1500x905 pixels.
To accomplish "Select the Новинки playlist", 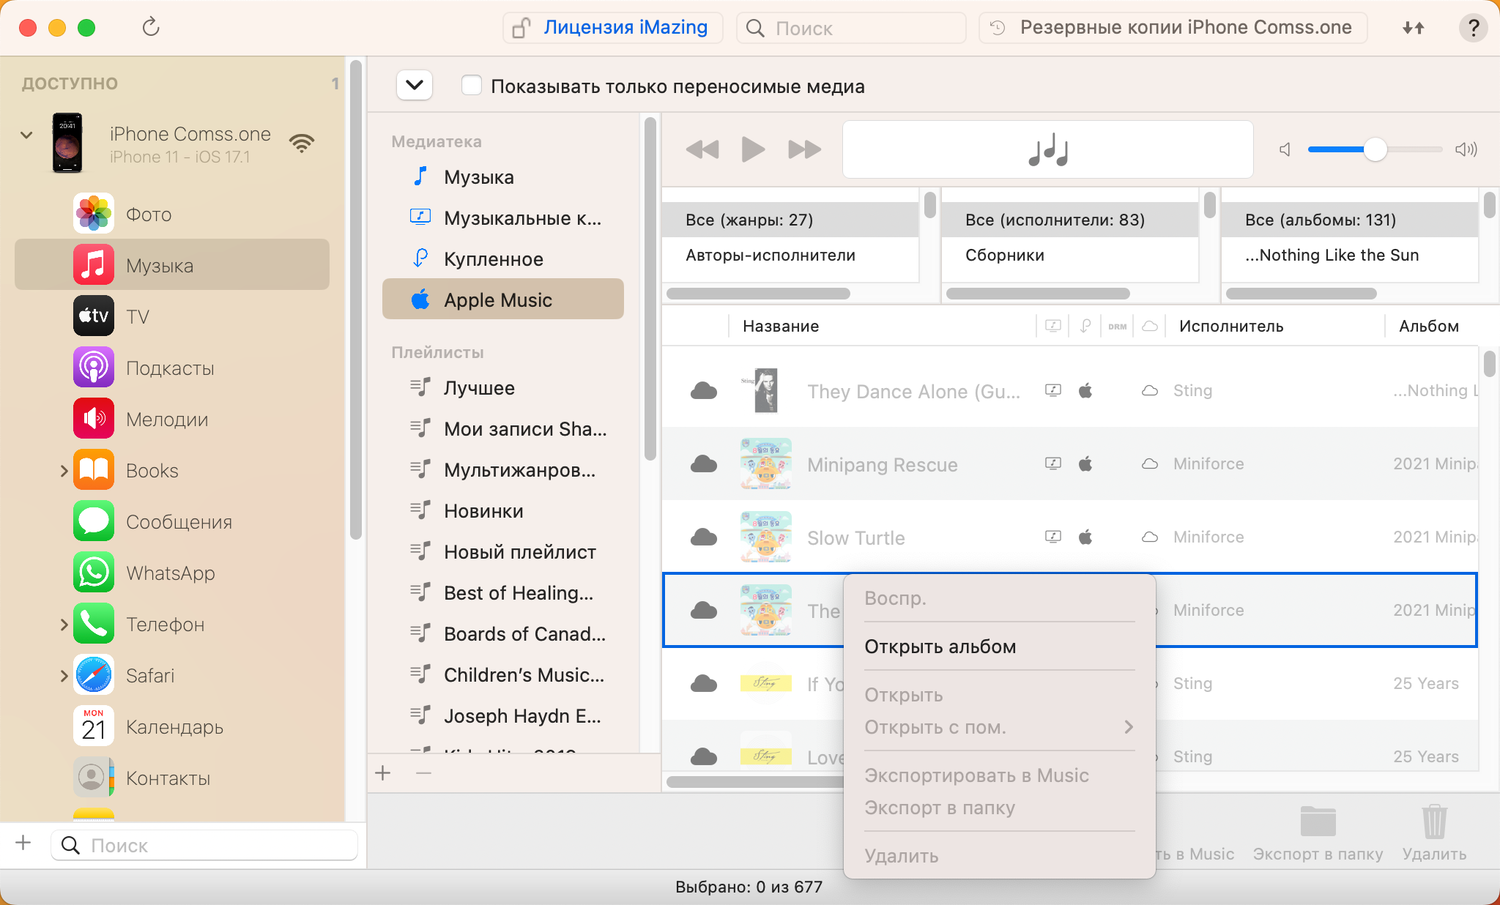I will (x=503, y=511).
